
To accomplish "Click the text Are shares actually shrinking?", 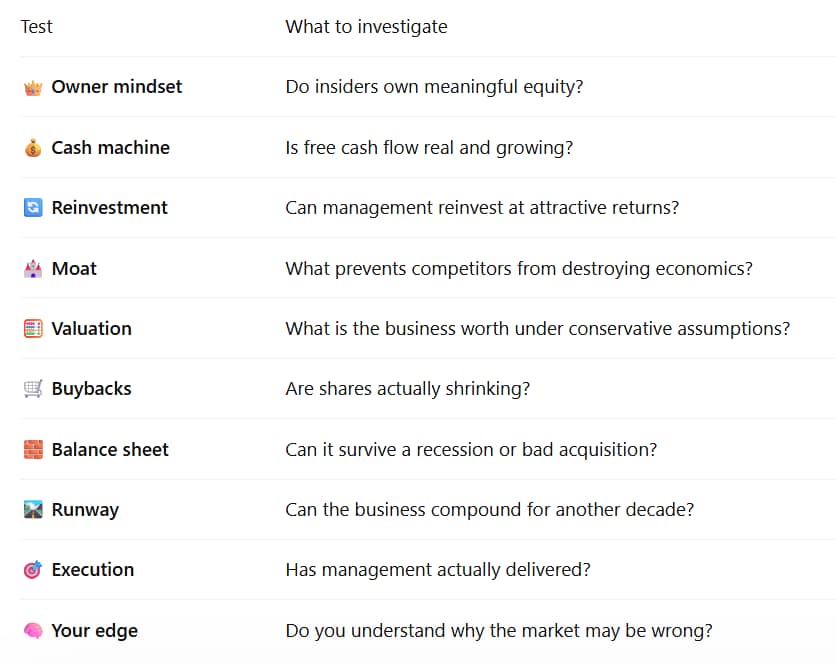I will click(408, 389).
